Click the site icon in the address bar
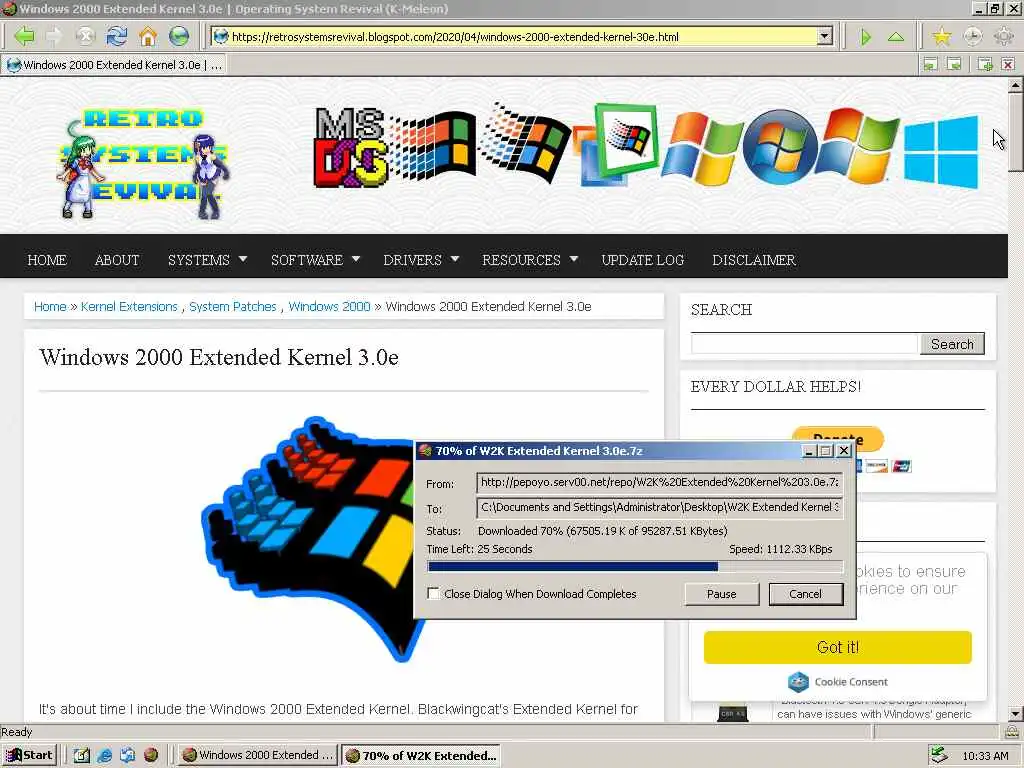Screen dimensions: 1024x768 tap(221, 37)
